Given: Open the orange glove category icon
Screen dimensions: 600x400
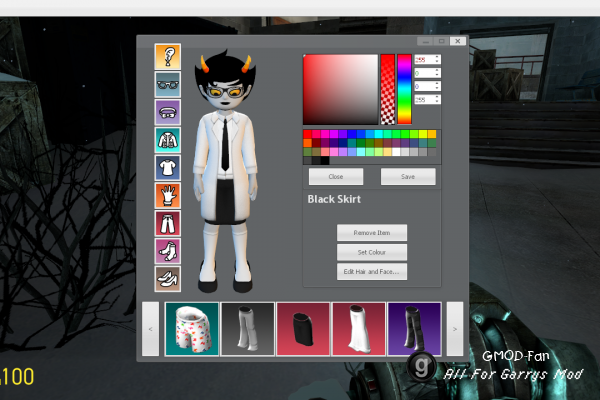Looking at the screenshot, I should pos(168,195).
